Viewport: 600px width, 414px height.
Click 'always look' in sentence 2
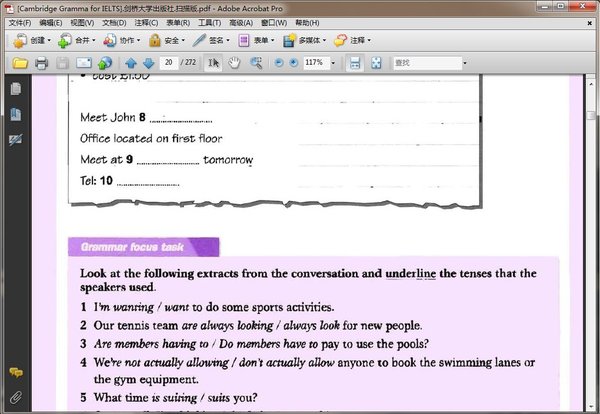coord(311,326)
